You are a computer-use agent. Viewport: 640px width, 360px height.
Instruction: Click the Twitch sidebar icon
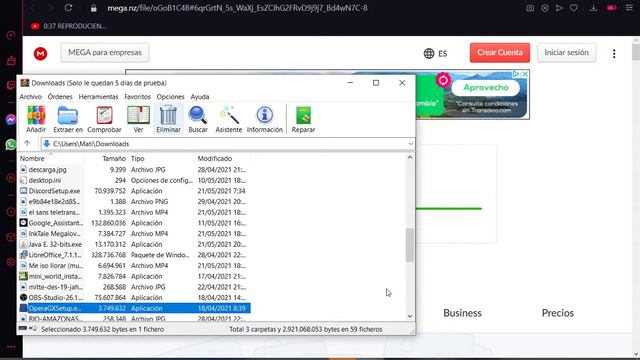11,85
